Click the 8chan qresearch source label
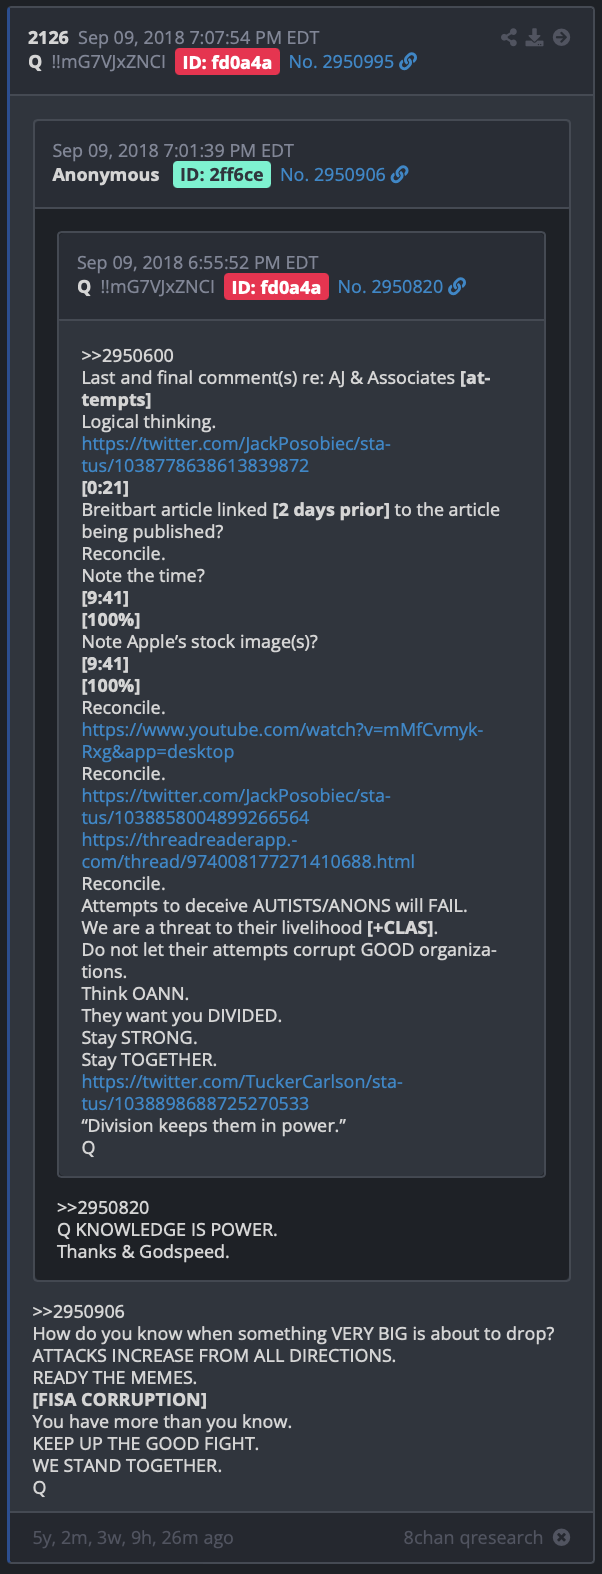The width and height of the screenshot is (602, 1574). (x=473, y=1537)
